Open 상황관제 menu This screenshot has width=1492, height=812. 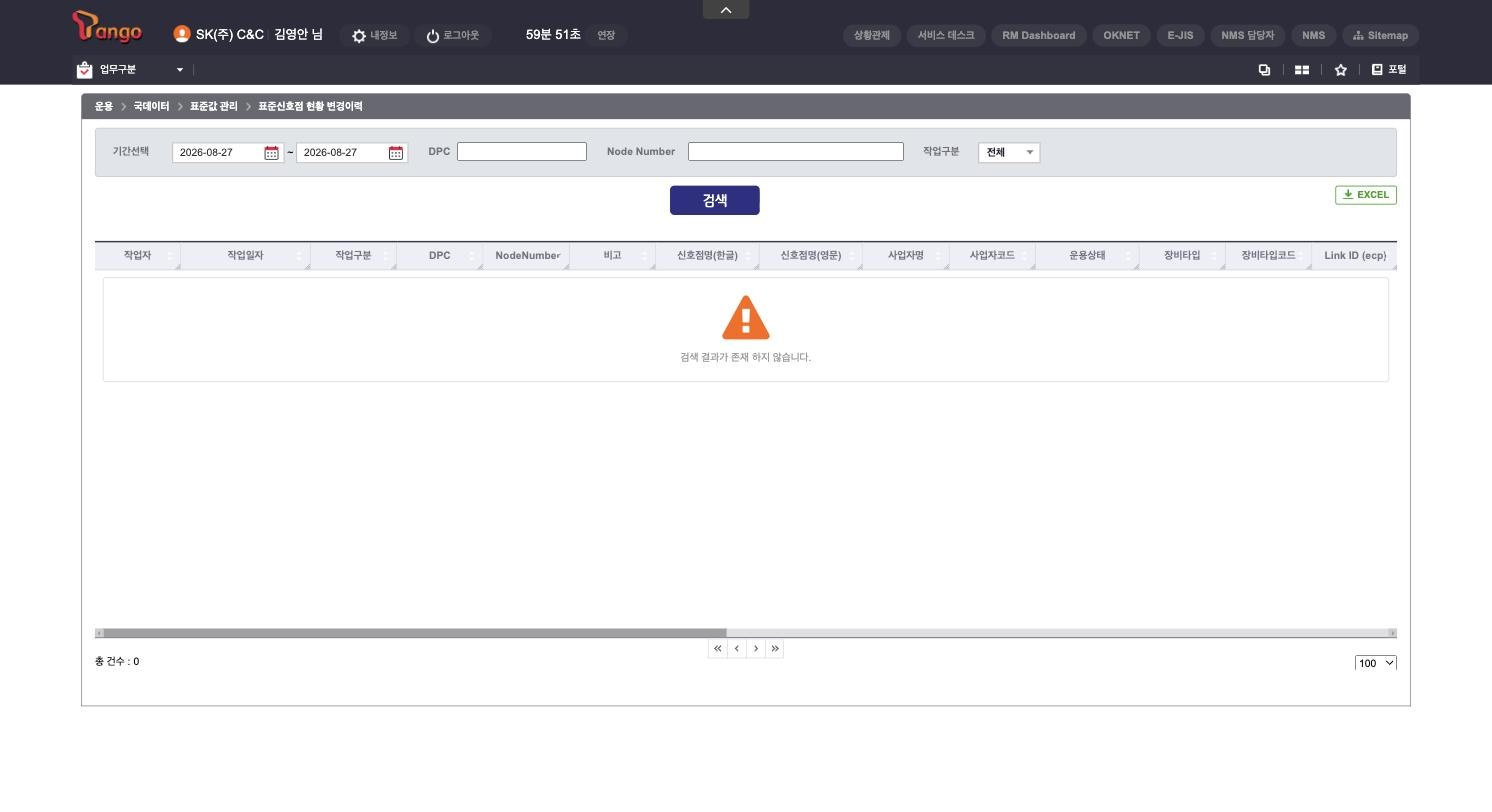872,35
